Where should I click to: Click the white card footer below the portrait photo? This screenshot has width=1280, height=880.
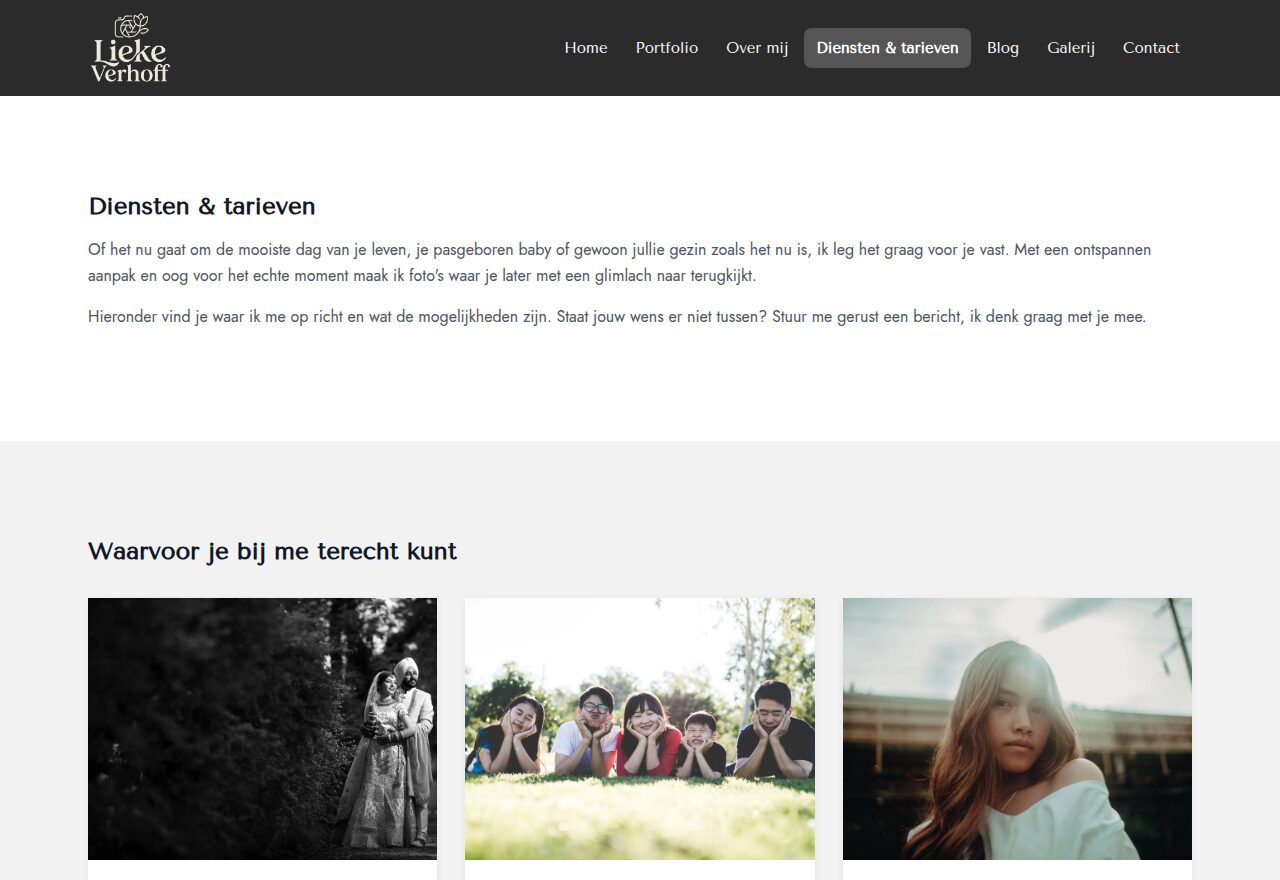click(x=1017, y=870)
